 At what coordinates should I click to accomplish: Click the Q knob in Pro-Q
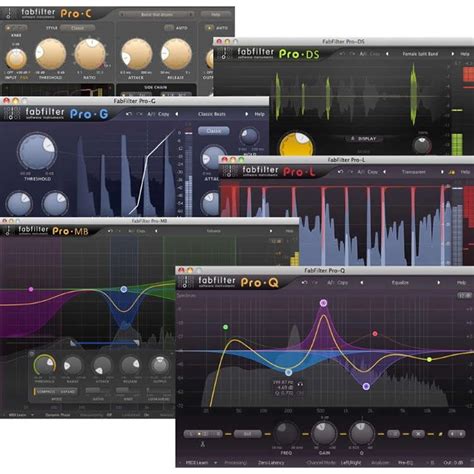[361, 433]
